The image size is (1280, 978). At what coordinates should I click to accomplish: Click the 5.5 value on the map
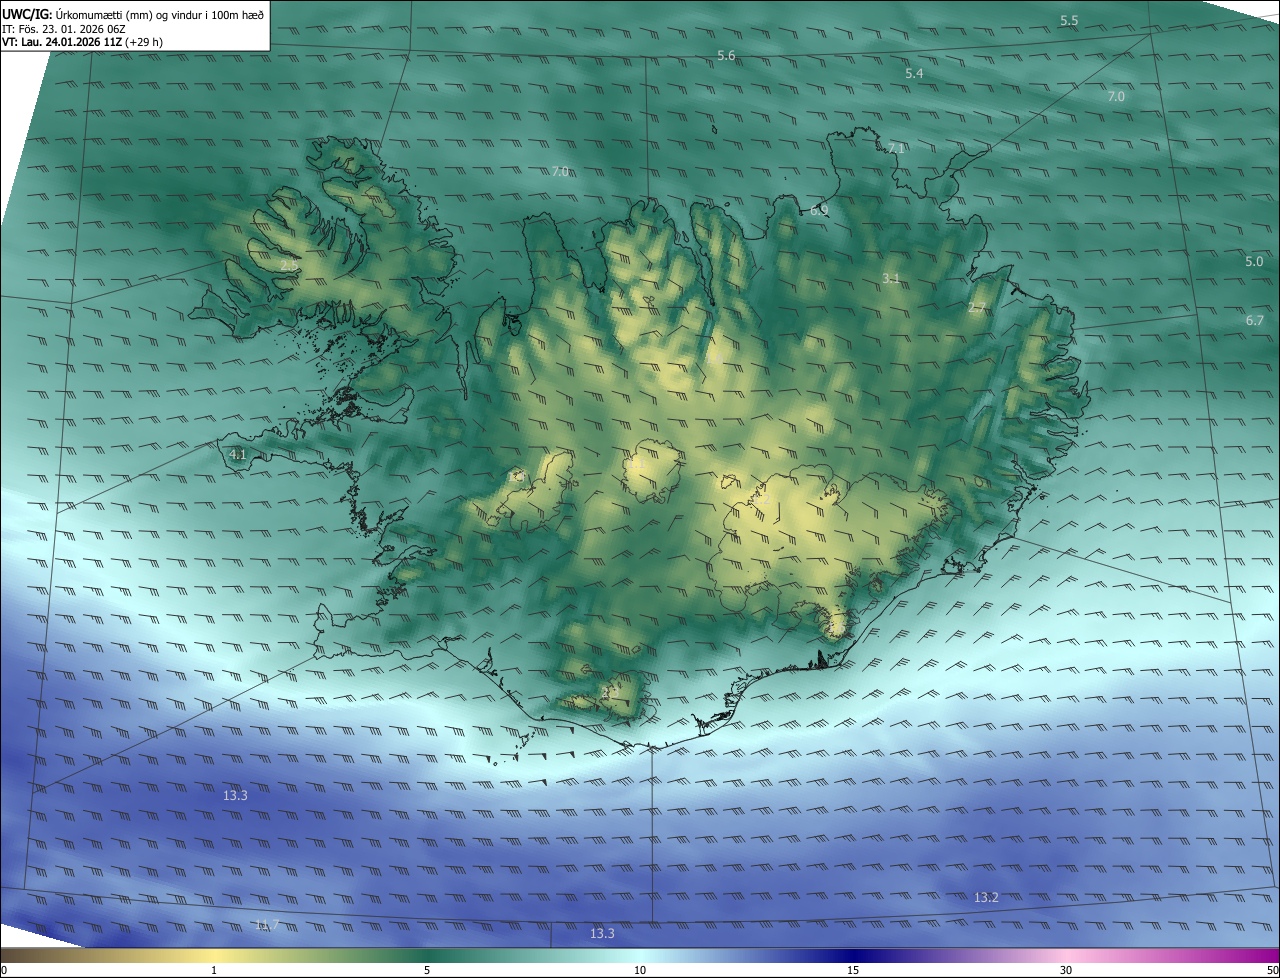1069,21
